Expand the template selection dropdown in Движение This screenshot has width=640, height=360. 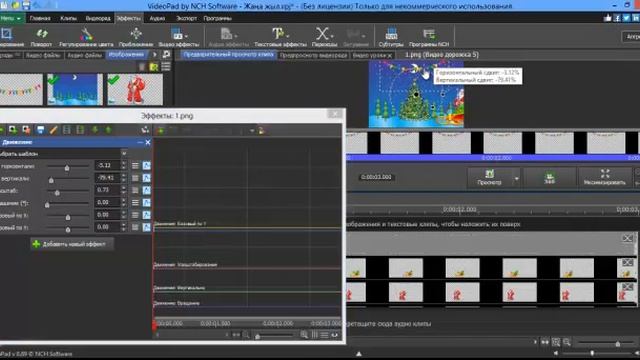124,153
